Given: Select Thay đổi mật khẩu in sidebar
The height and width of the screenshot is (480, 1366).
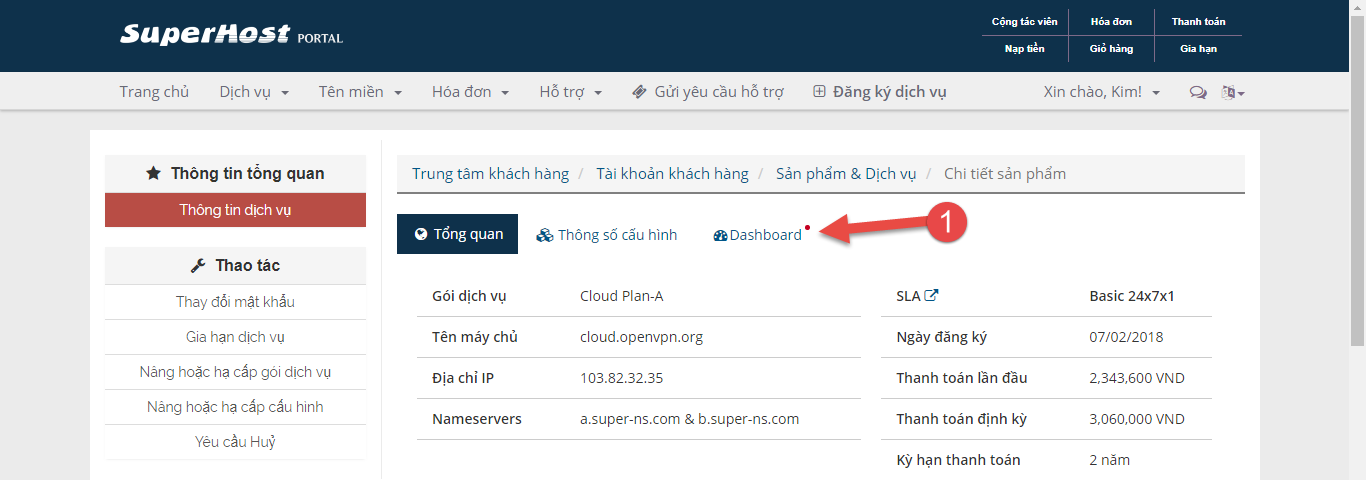Looking at the screenshot, I should pos(235,302).
